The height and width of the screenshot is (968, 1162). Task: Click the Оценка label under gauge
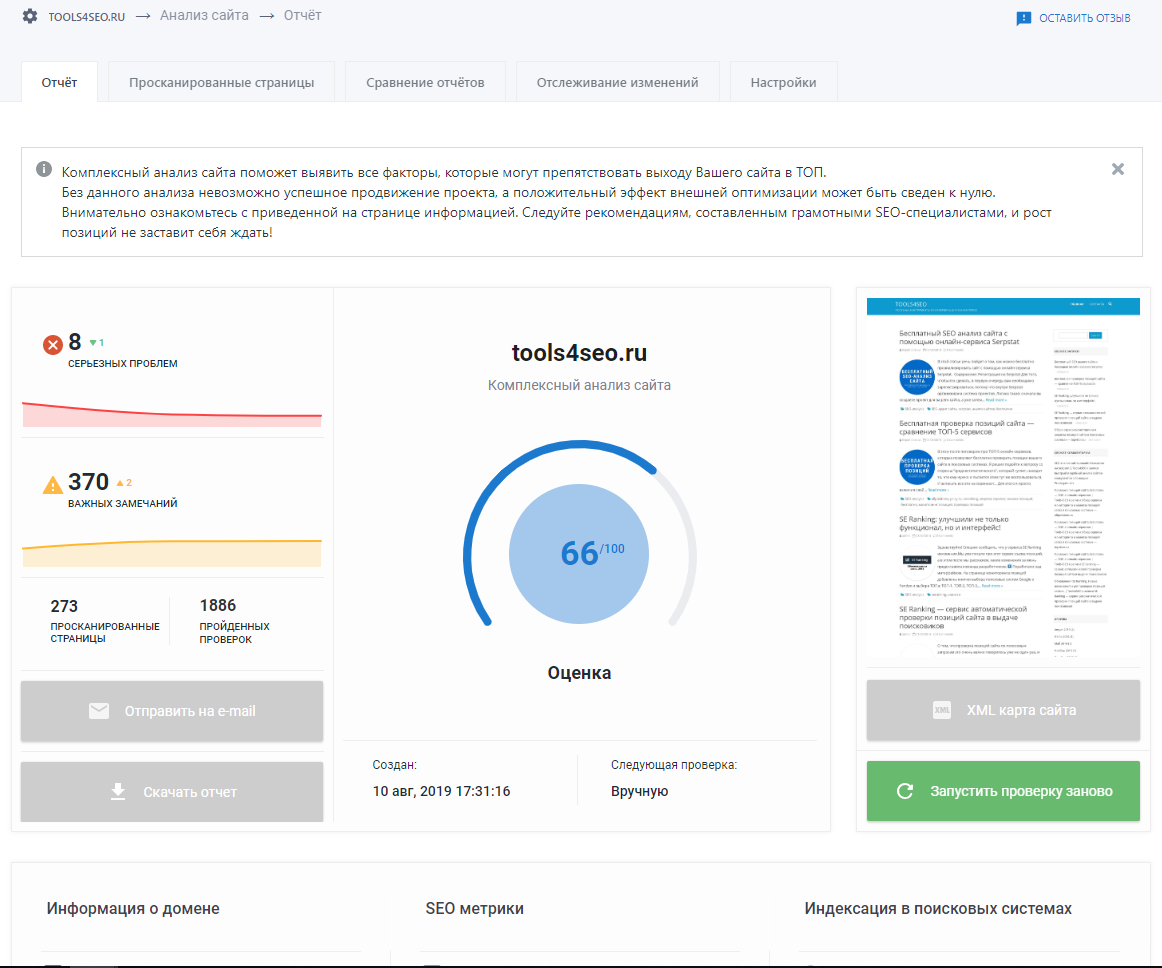tap(579, 673)
